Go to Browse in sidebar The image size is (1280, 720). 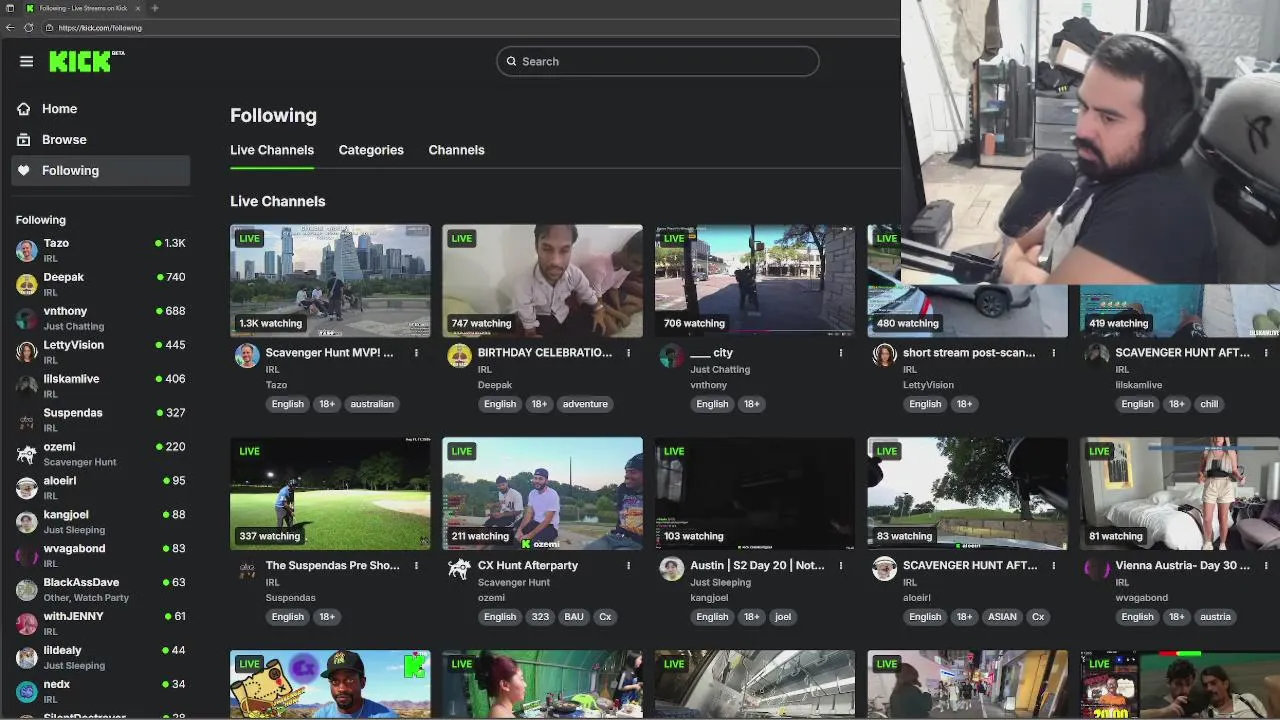(x=100, y=140)
